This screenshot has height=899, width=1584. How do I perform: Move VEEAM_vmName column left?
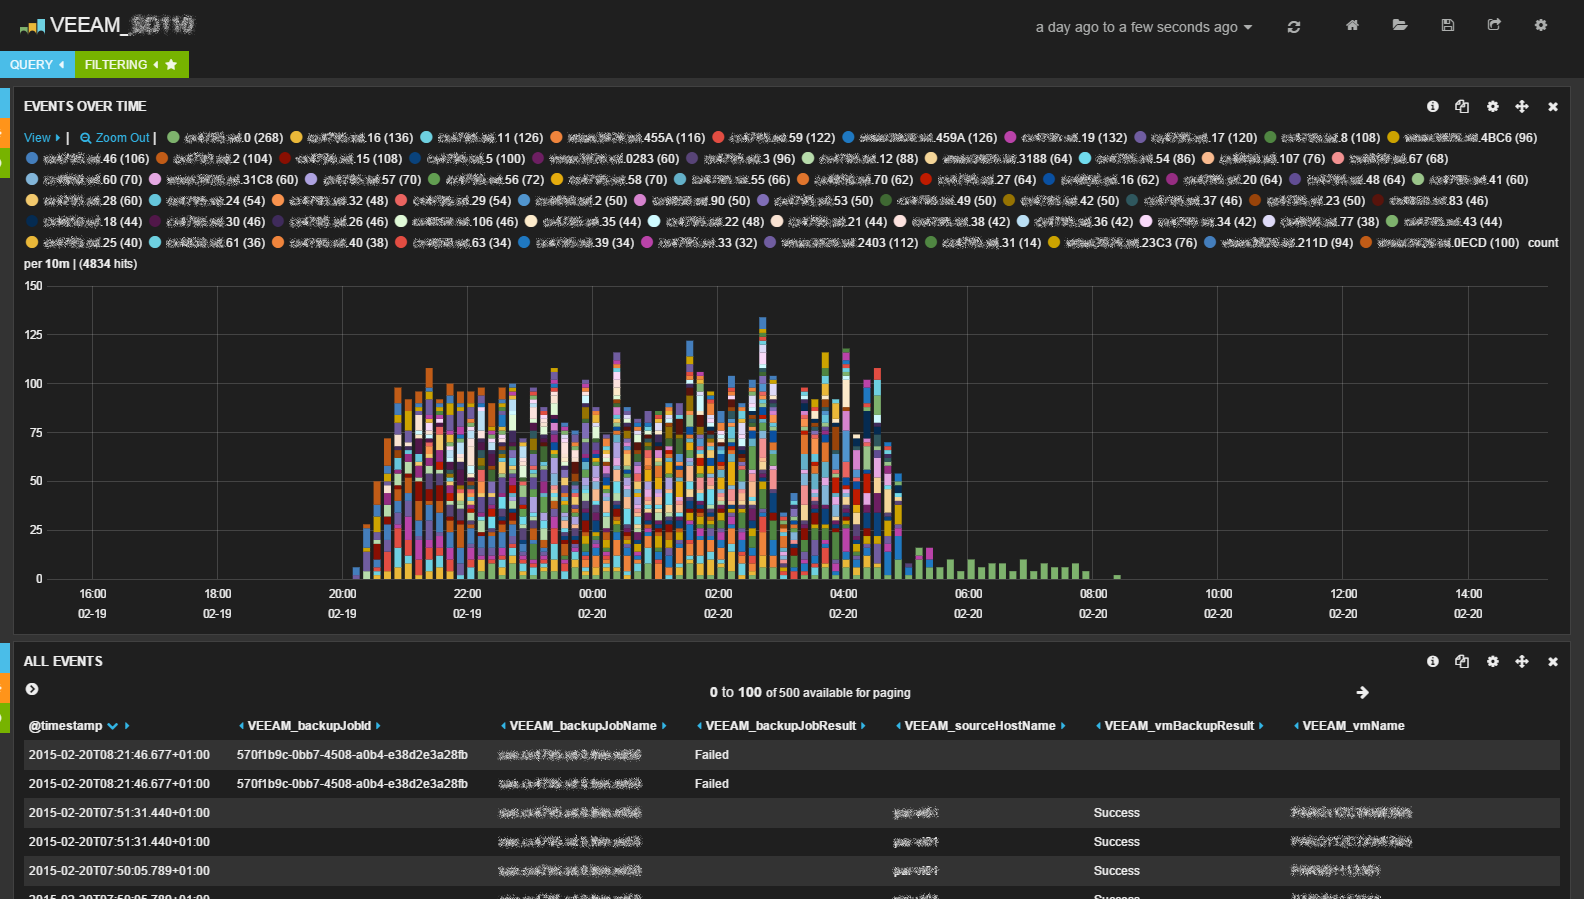1296,726
